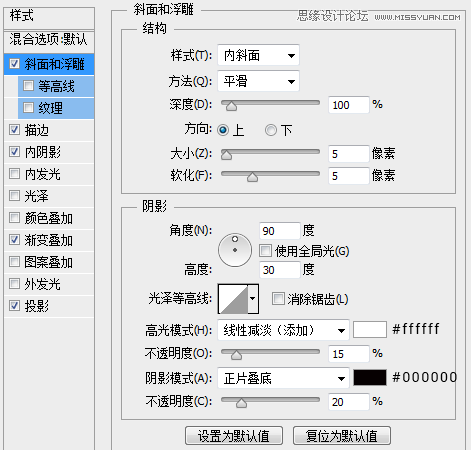This screenshot has height=450, width=471.
Task: Open the 方法 平滑 dropdown
Action: (x=258, y=81)
